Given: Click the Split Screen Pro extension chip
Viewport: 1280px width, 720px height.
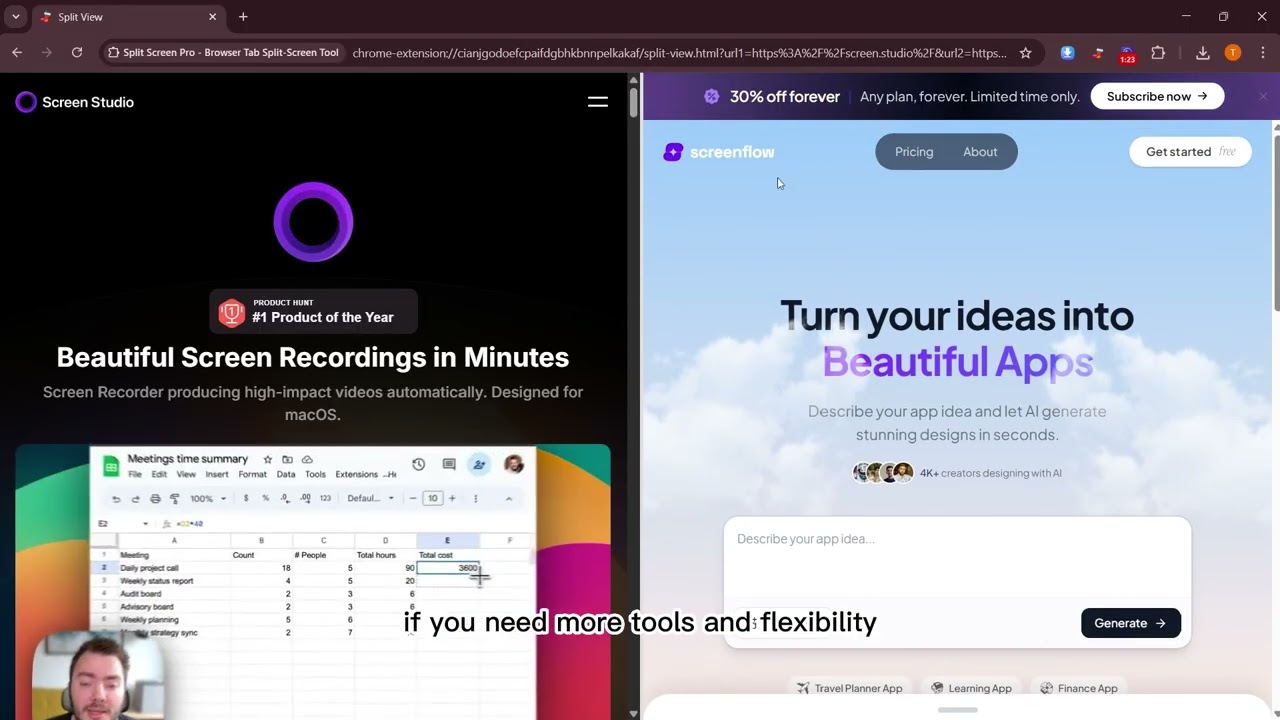Looking at the screenshot, I should (x=224, y=53).
